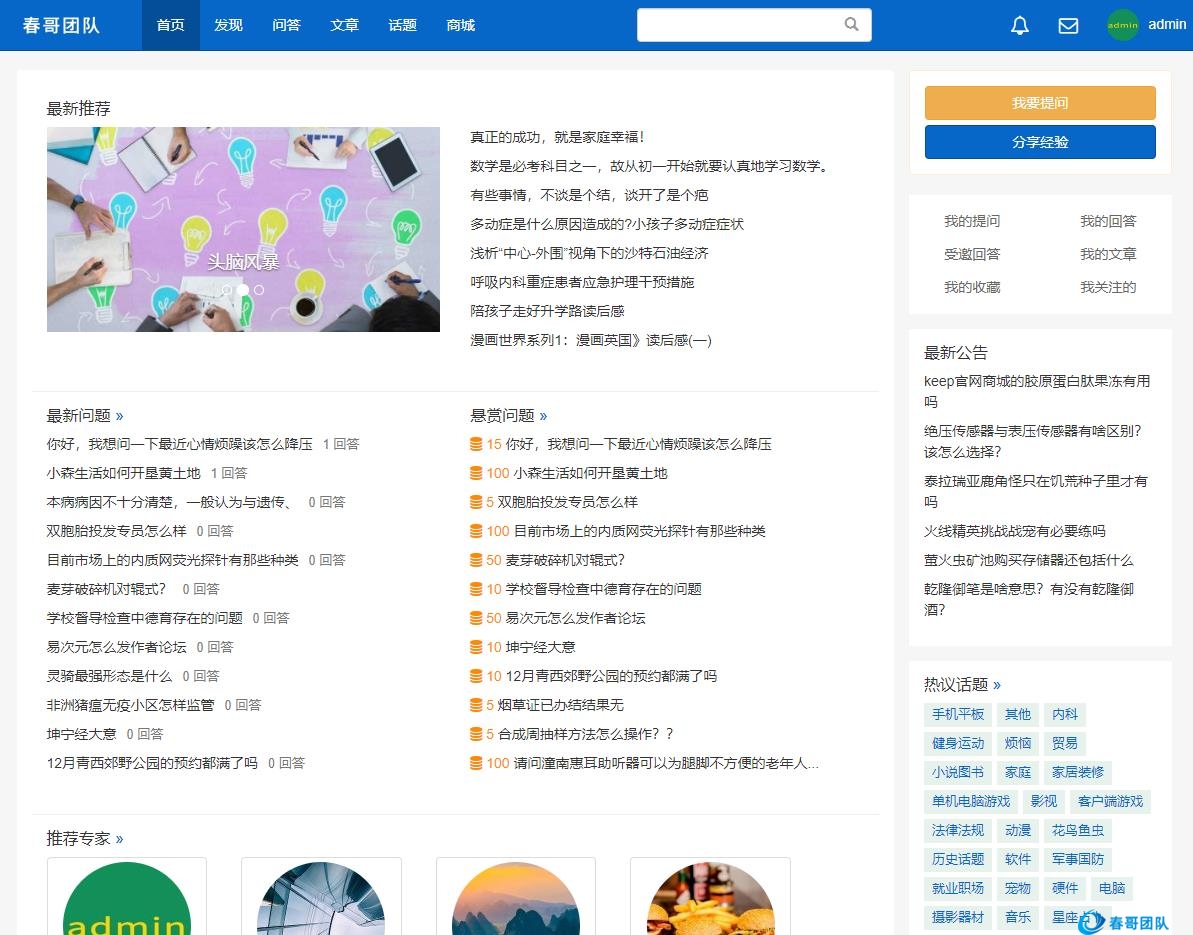Select the middle carousel indicator dot
Image resolution: width=1193 pixels, height=935 pixels.
243,290
